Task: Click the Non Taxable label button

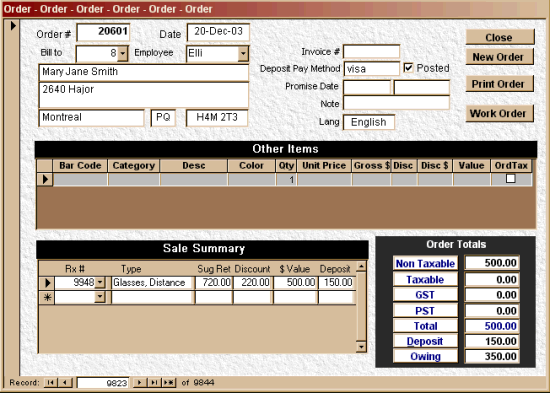Action: tap(425, 263)
